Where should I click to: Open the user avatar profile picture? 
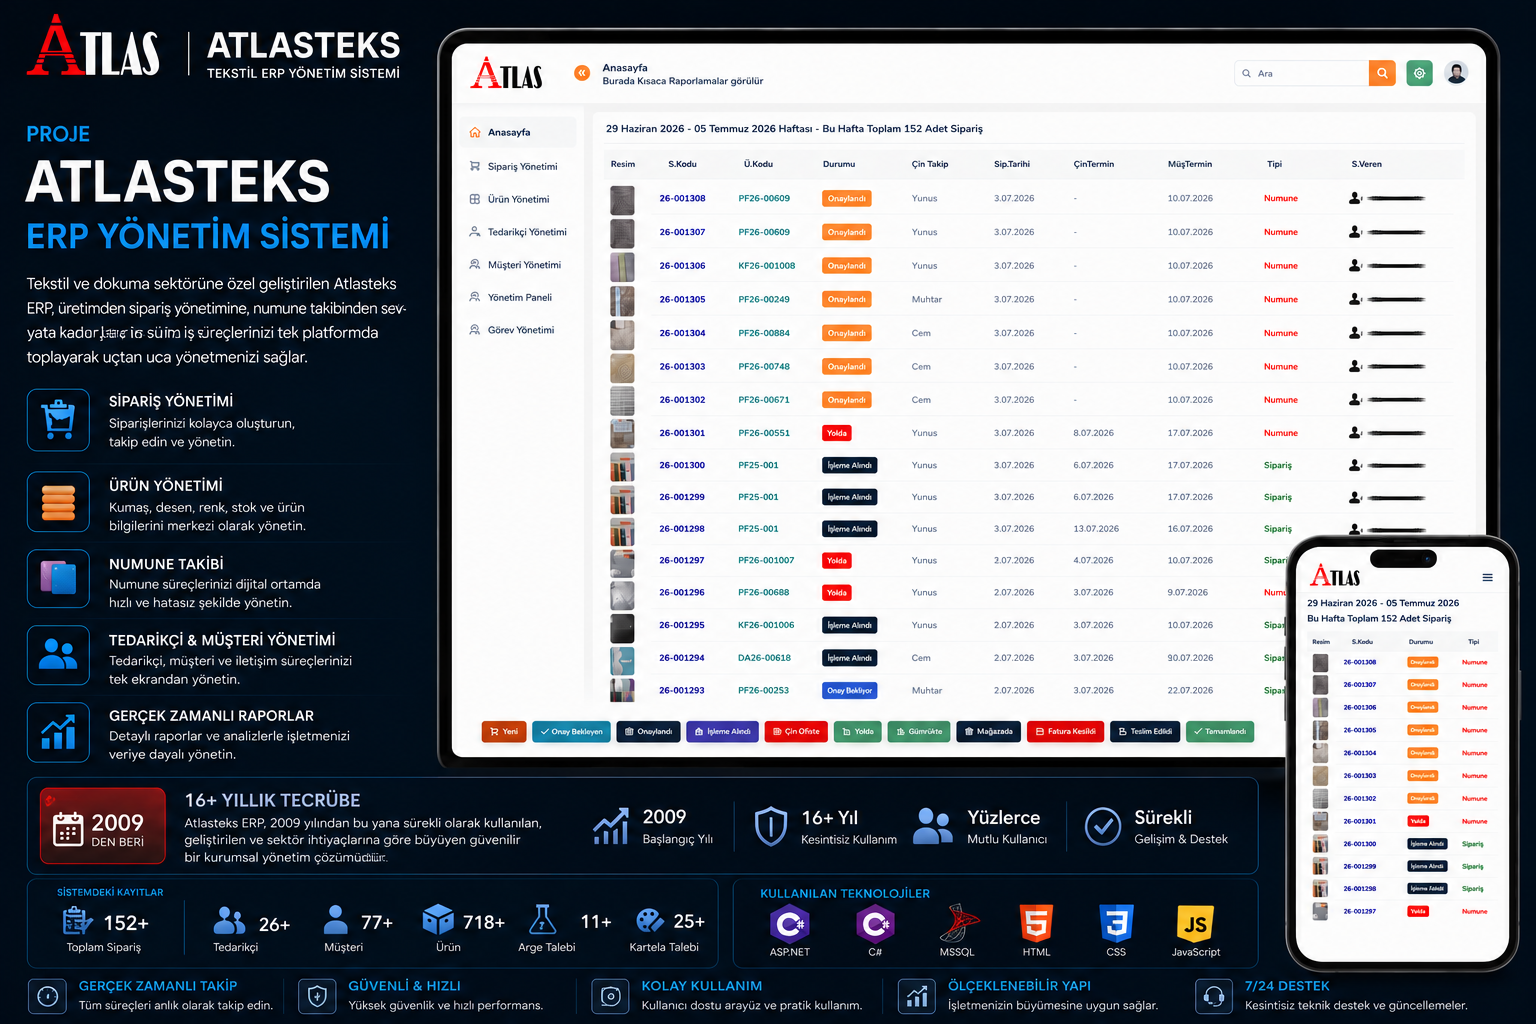[1457, 73]
